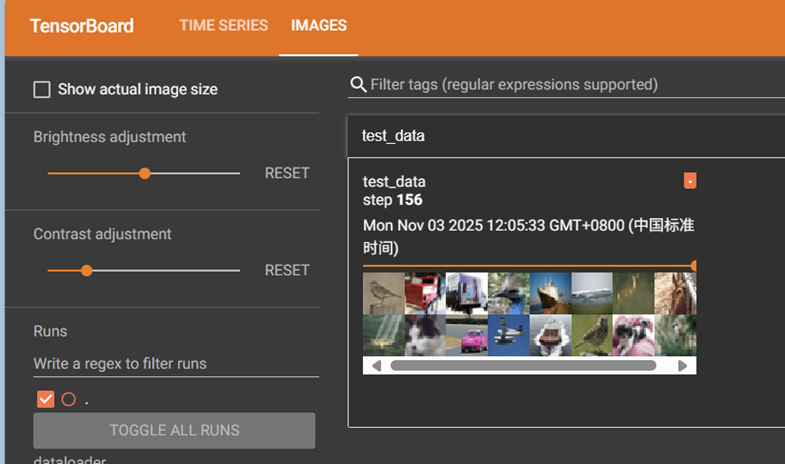Reset the brightness adjustment

pos(287,173)
